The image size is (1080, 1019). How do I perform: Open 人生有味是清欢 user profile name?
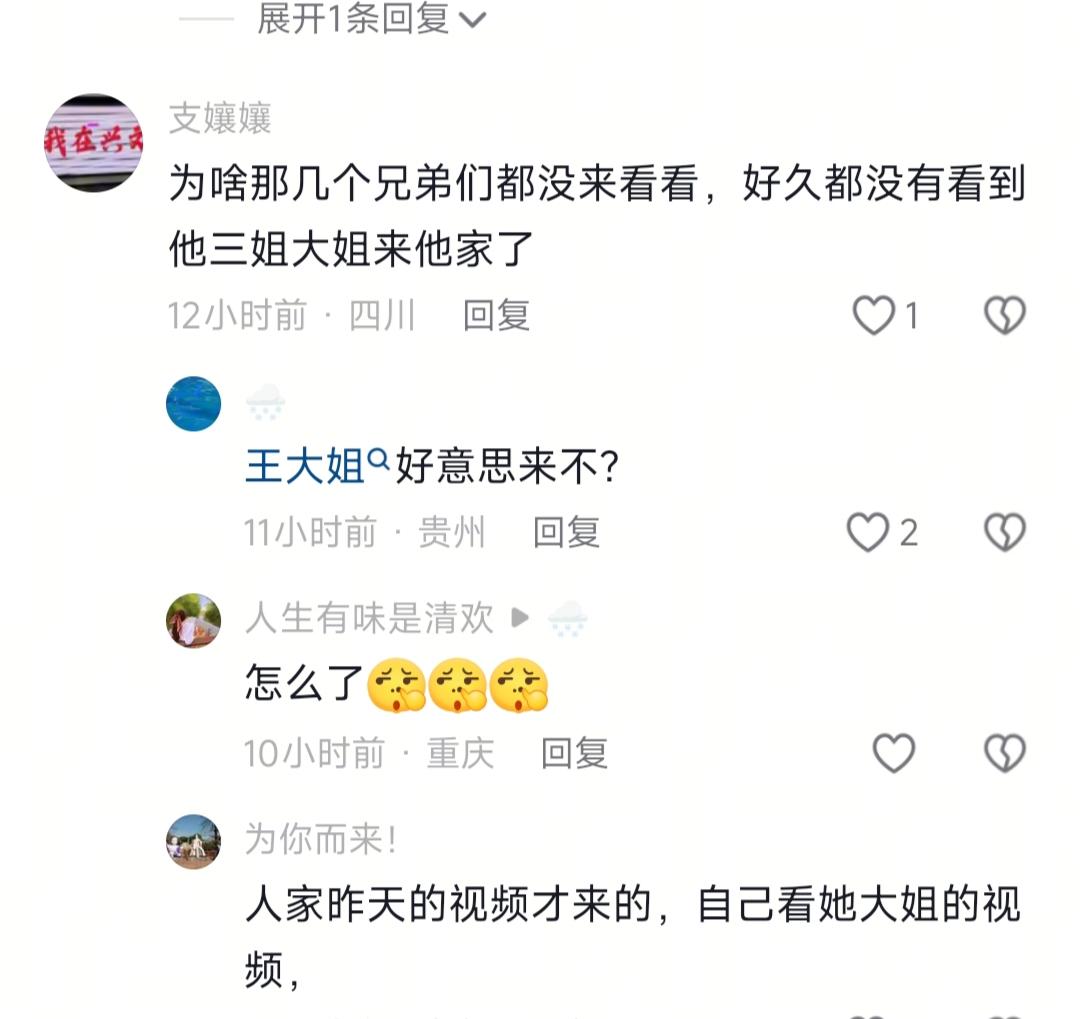(369, 617)
